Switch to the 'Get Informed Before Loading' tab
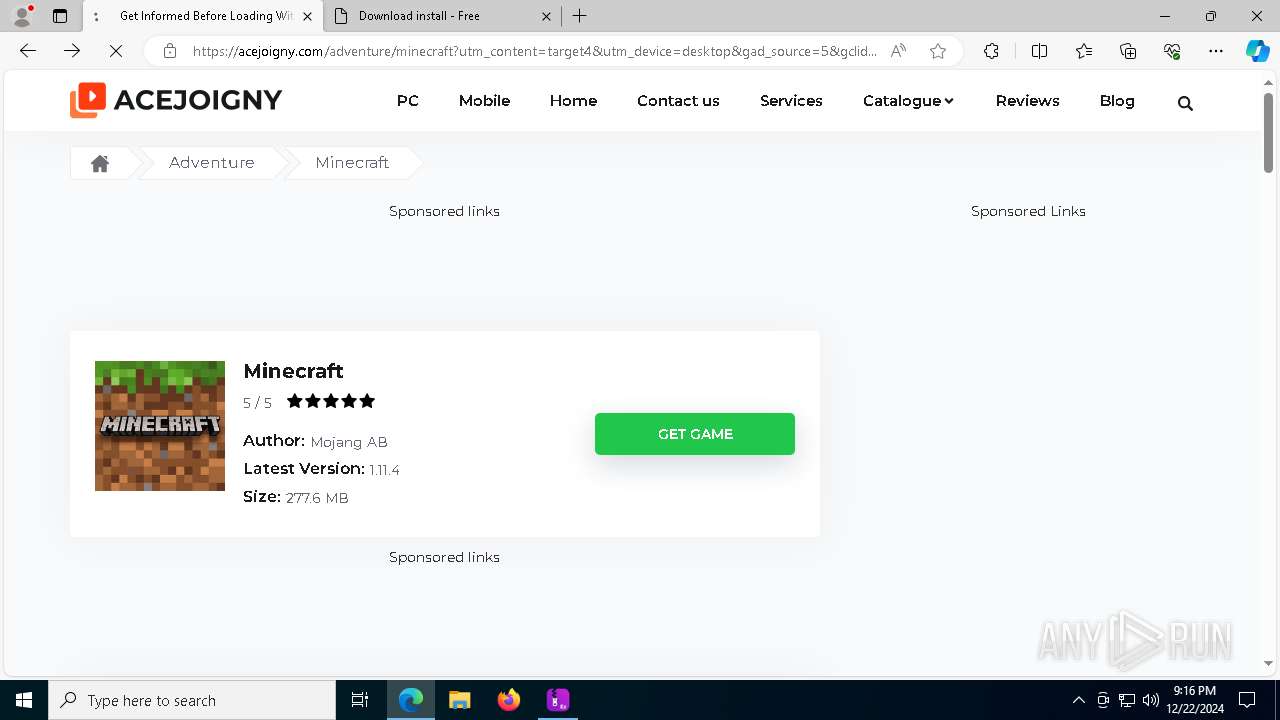Viewport: 1280px width, 720px height. [x=202, y=16]
